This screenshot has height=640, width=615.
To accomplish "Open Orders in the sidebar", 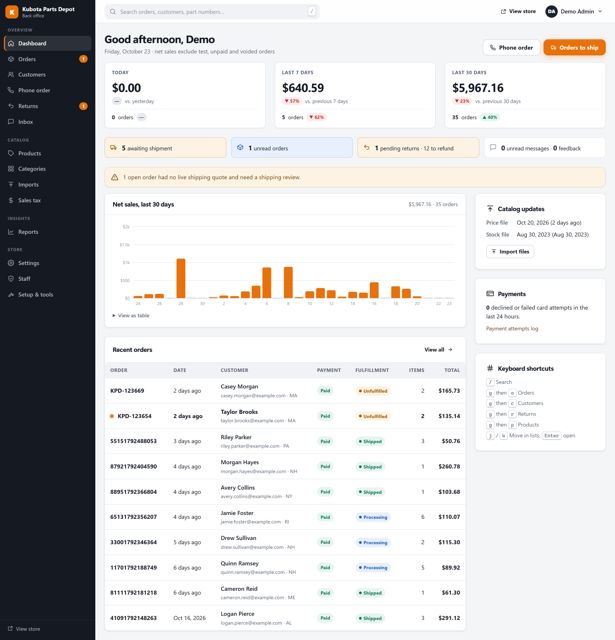I will point(47,59).
